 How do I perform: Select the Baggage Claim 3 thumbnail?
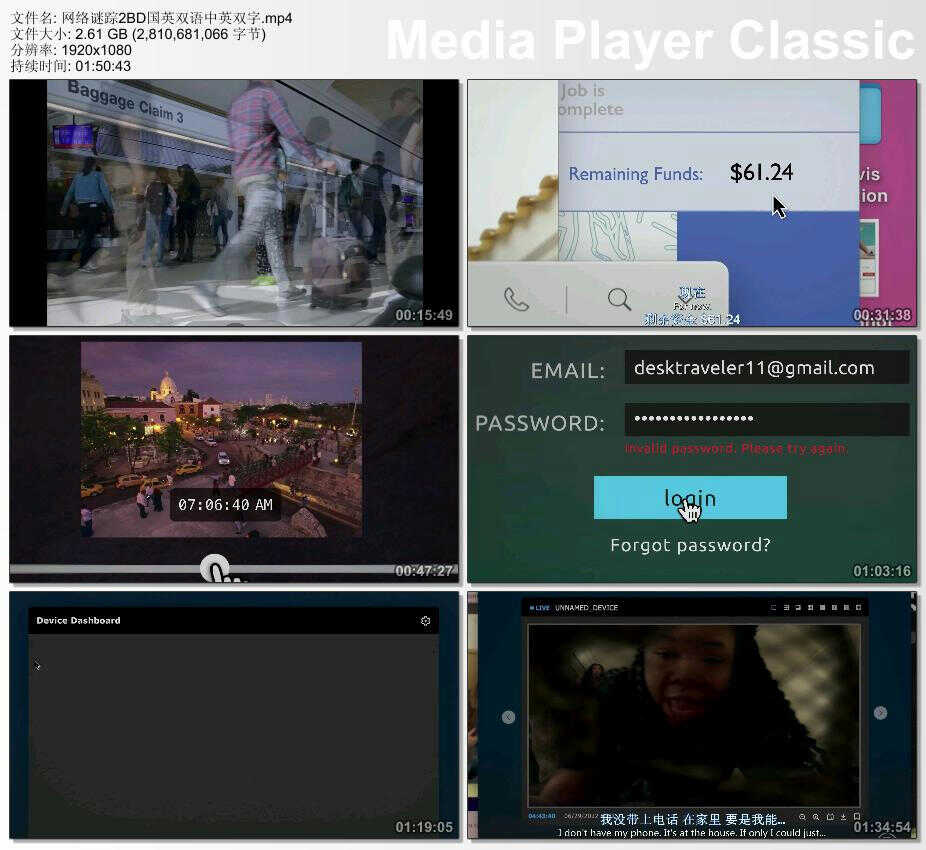coord(234,203)
